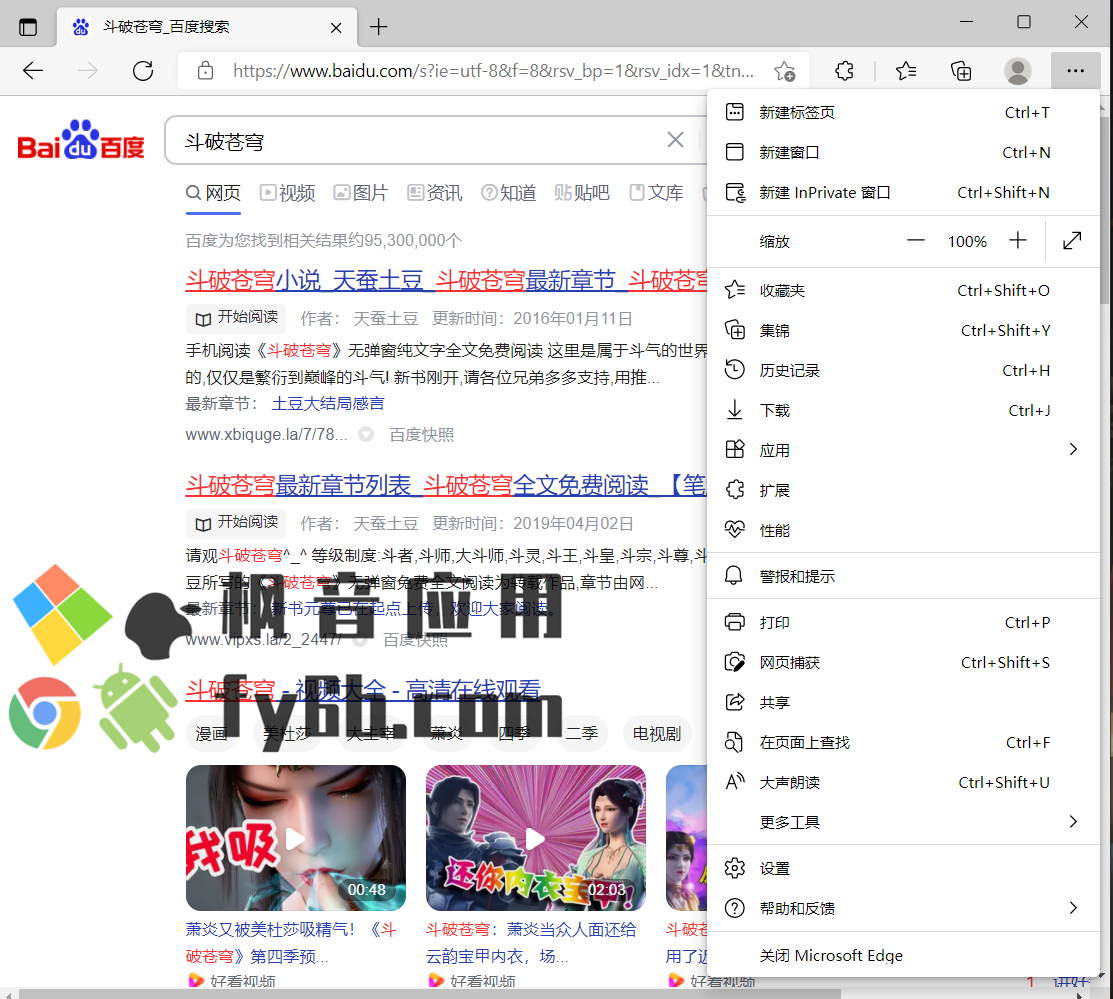Screen dimensions: 1113x999
Task: Add this page to favorites star icon
Action: [x=784, y=71]
